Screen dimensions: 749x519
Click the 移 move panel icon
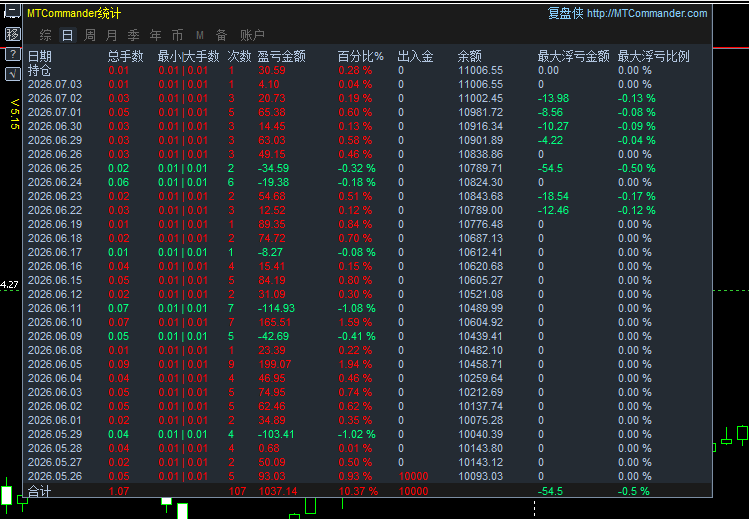pyautogui.click(x=12, y=34)
